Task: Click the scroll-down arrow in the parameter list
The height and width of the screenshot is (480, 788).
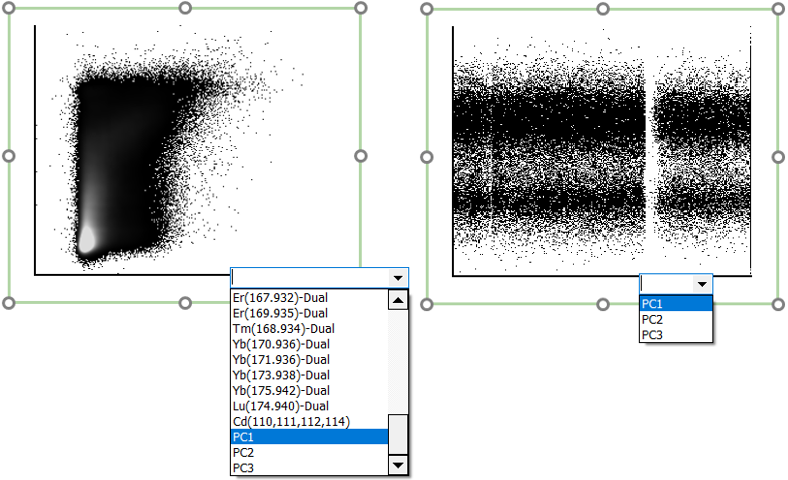Action: [x=397, y=465]
